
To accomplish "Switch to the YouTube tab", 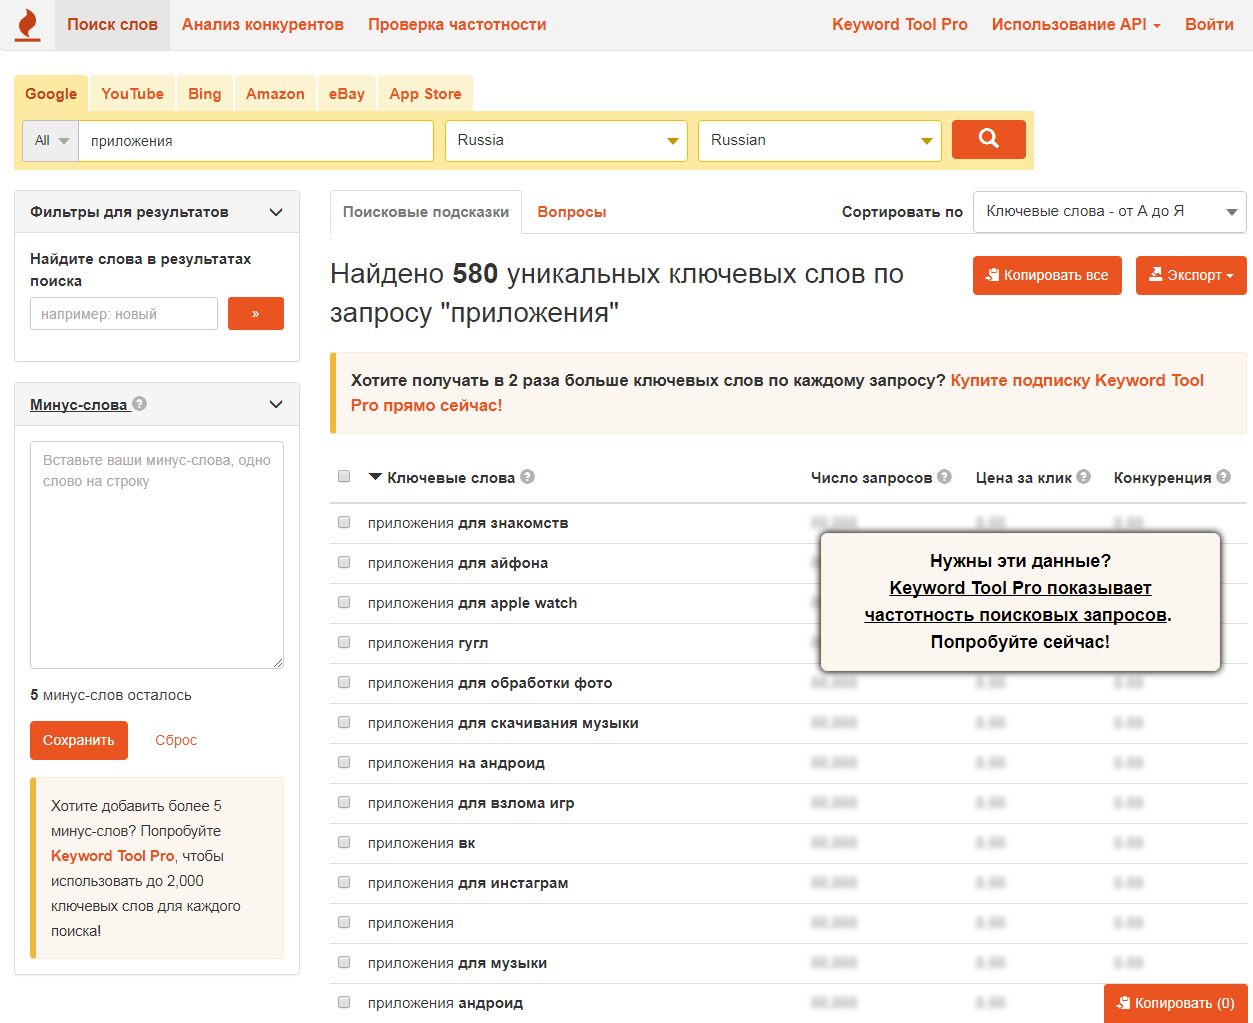I will pos(131,93).
